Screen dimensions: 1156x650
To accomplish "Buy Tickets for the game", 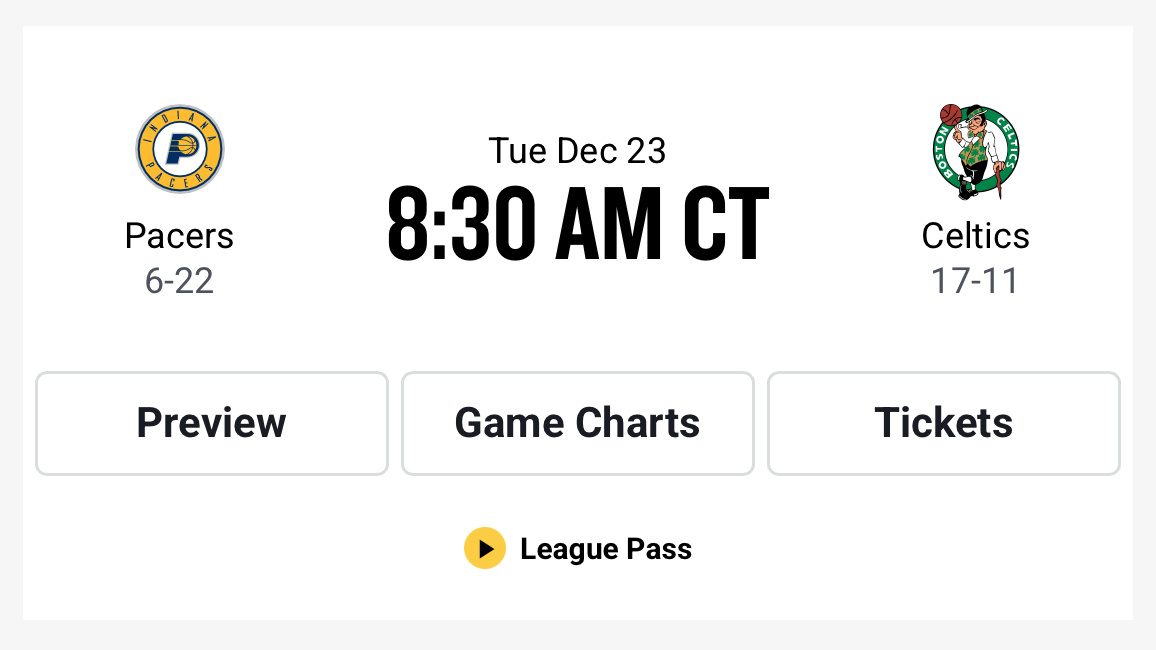I will coord(943,423).
